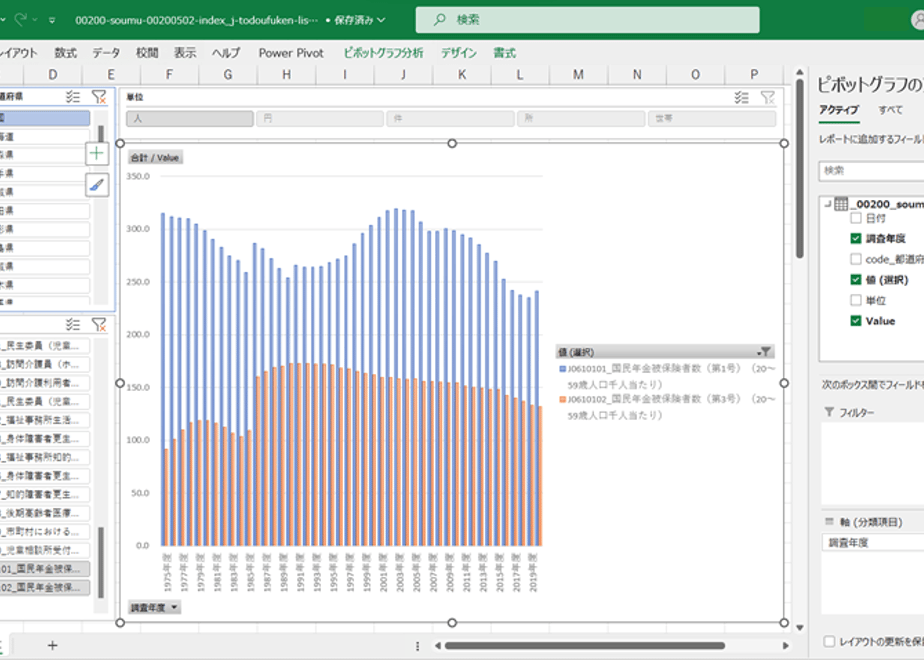The width and height of the screenshot is (924, 660).
Task: Toggle multi-select on the 単位 slicer
Action: click(x=741, y=97)
